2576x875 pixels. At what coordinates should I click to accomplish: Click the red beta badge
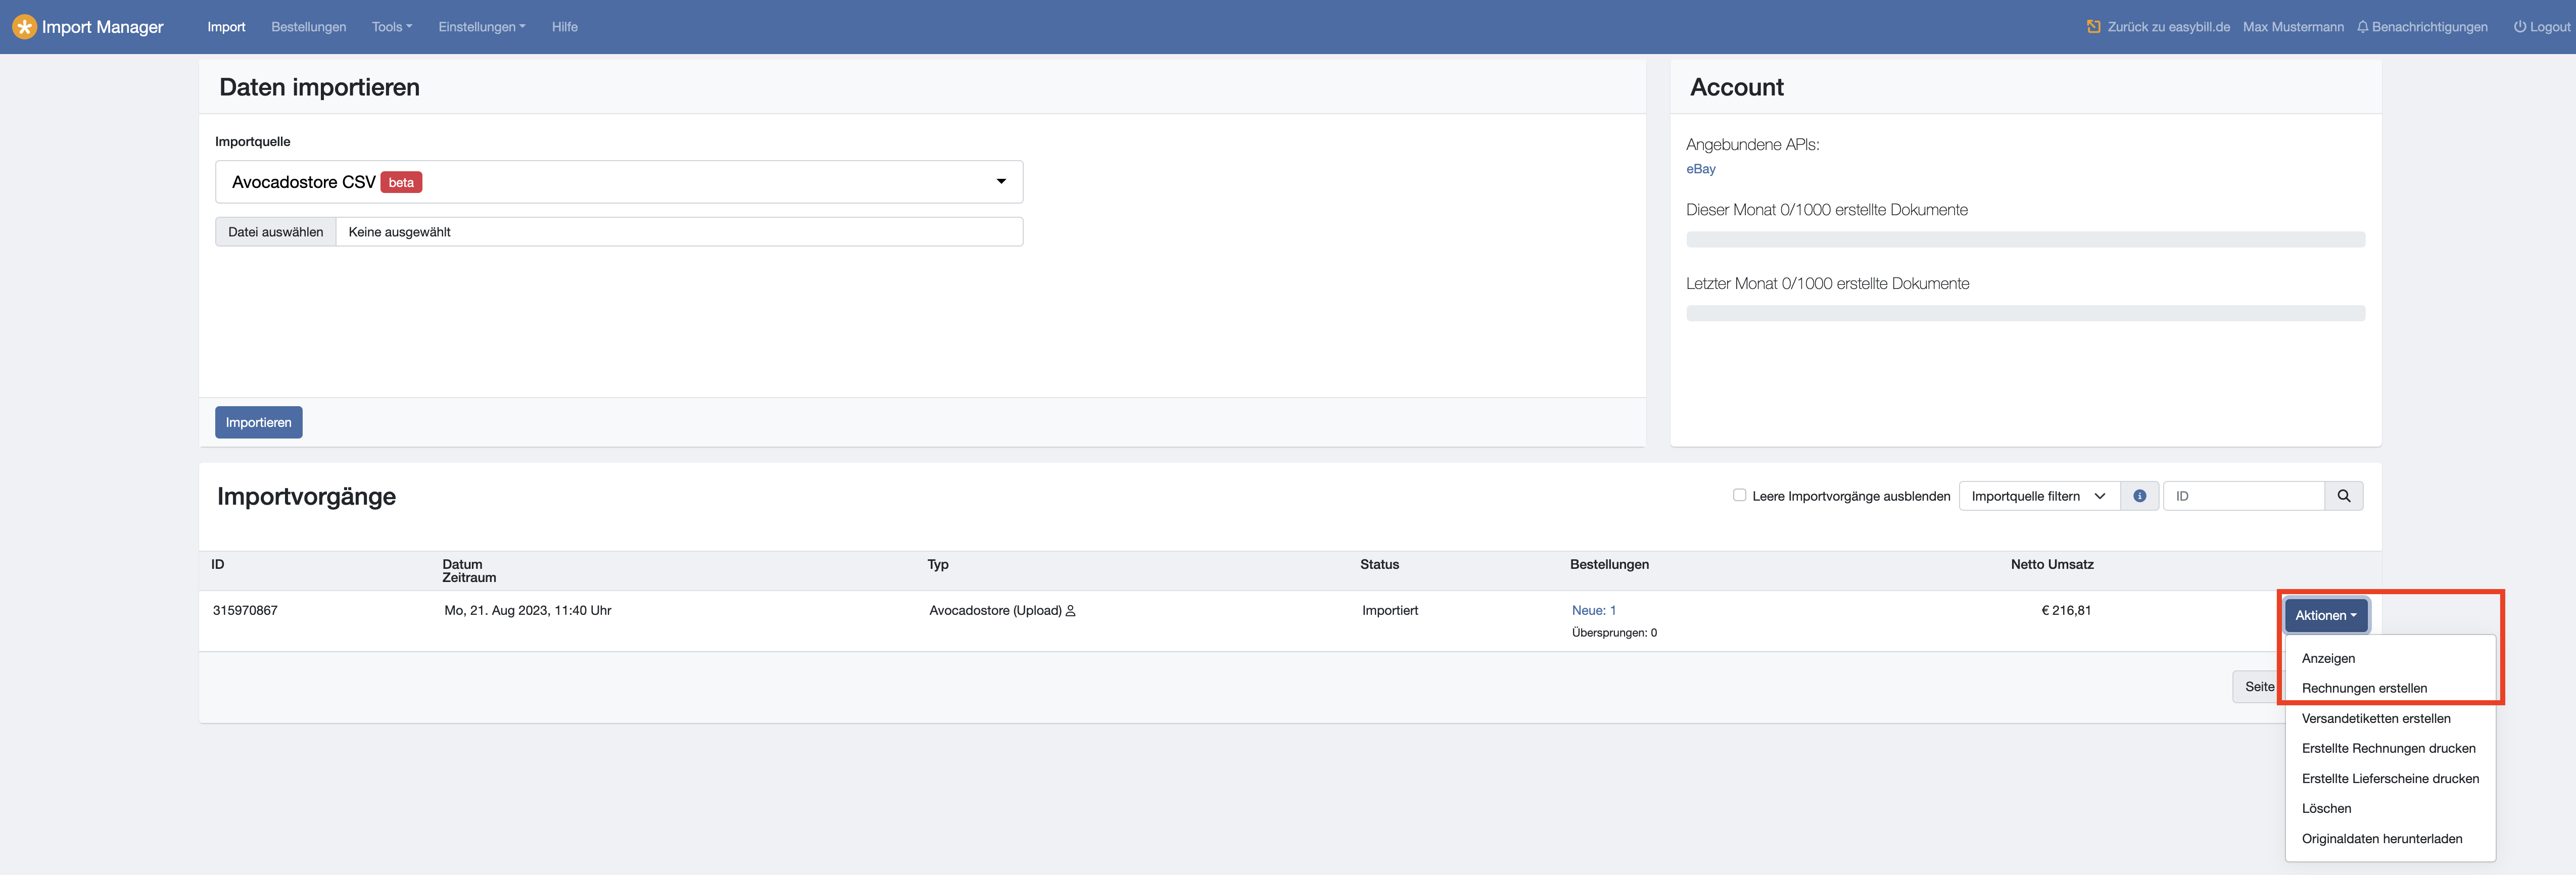[401, 182]
